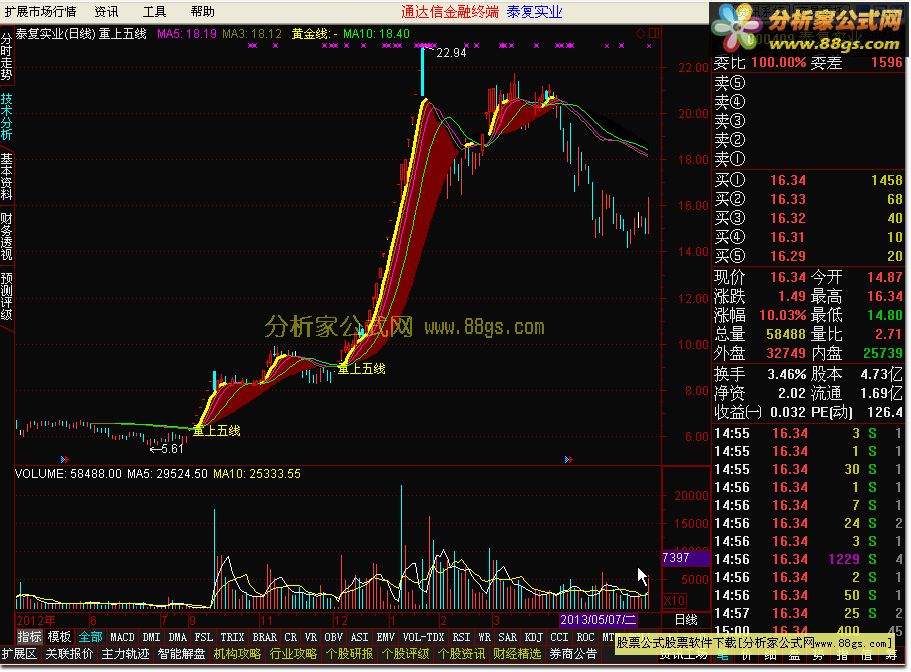Open the 个股评级 link
Image resolution: width=911 pixels, height=672 pixels.
(406, 654)
